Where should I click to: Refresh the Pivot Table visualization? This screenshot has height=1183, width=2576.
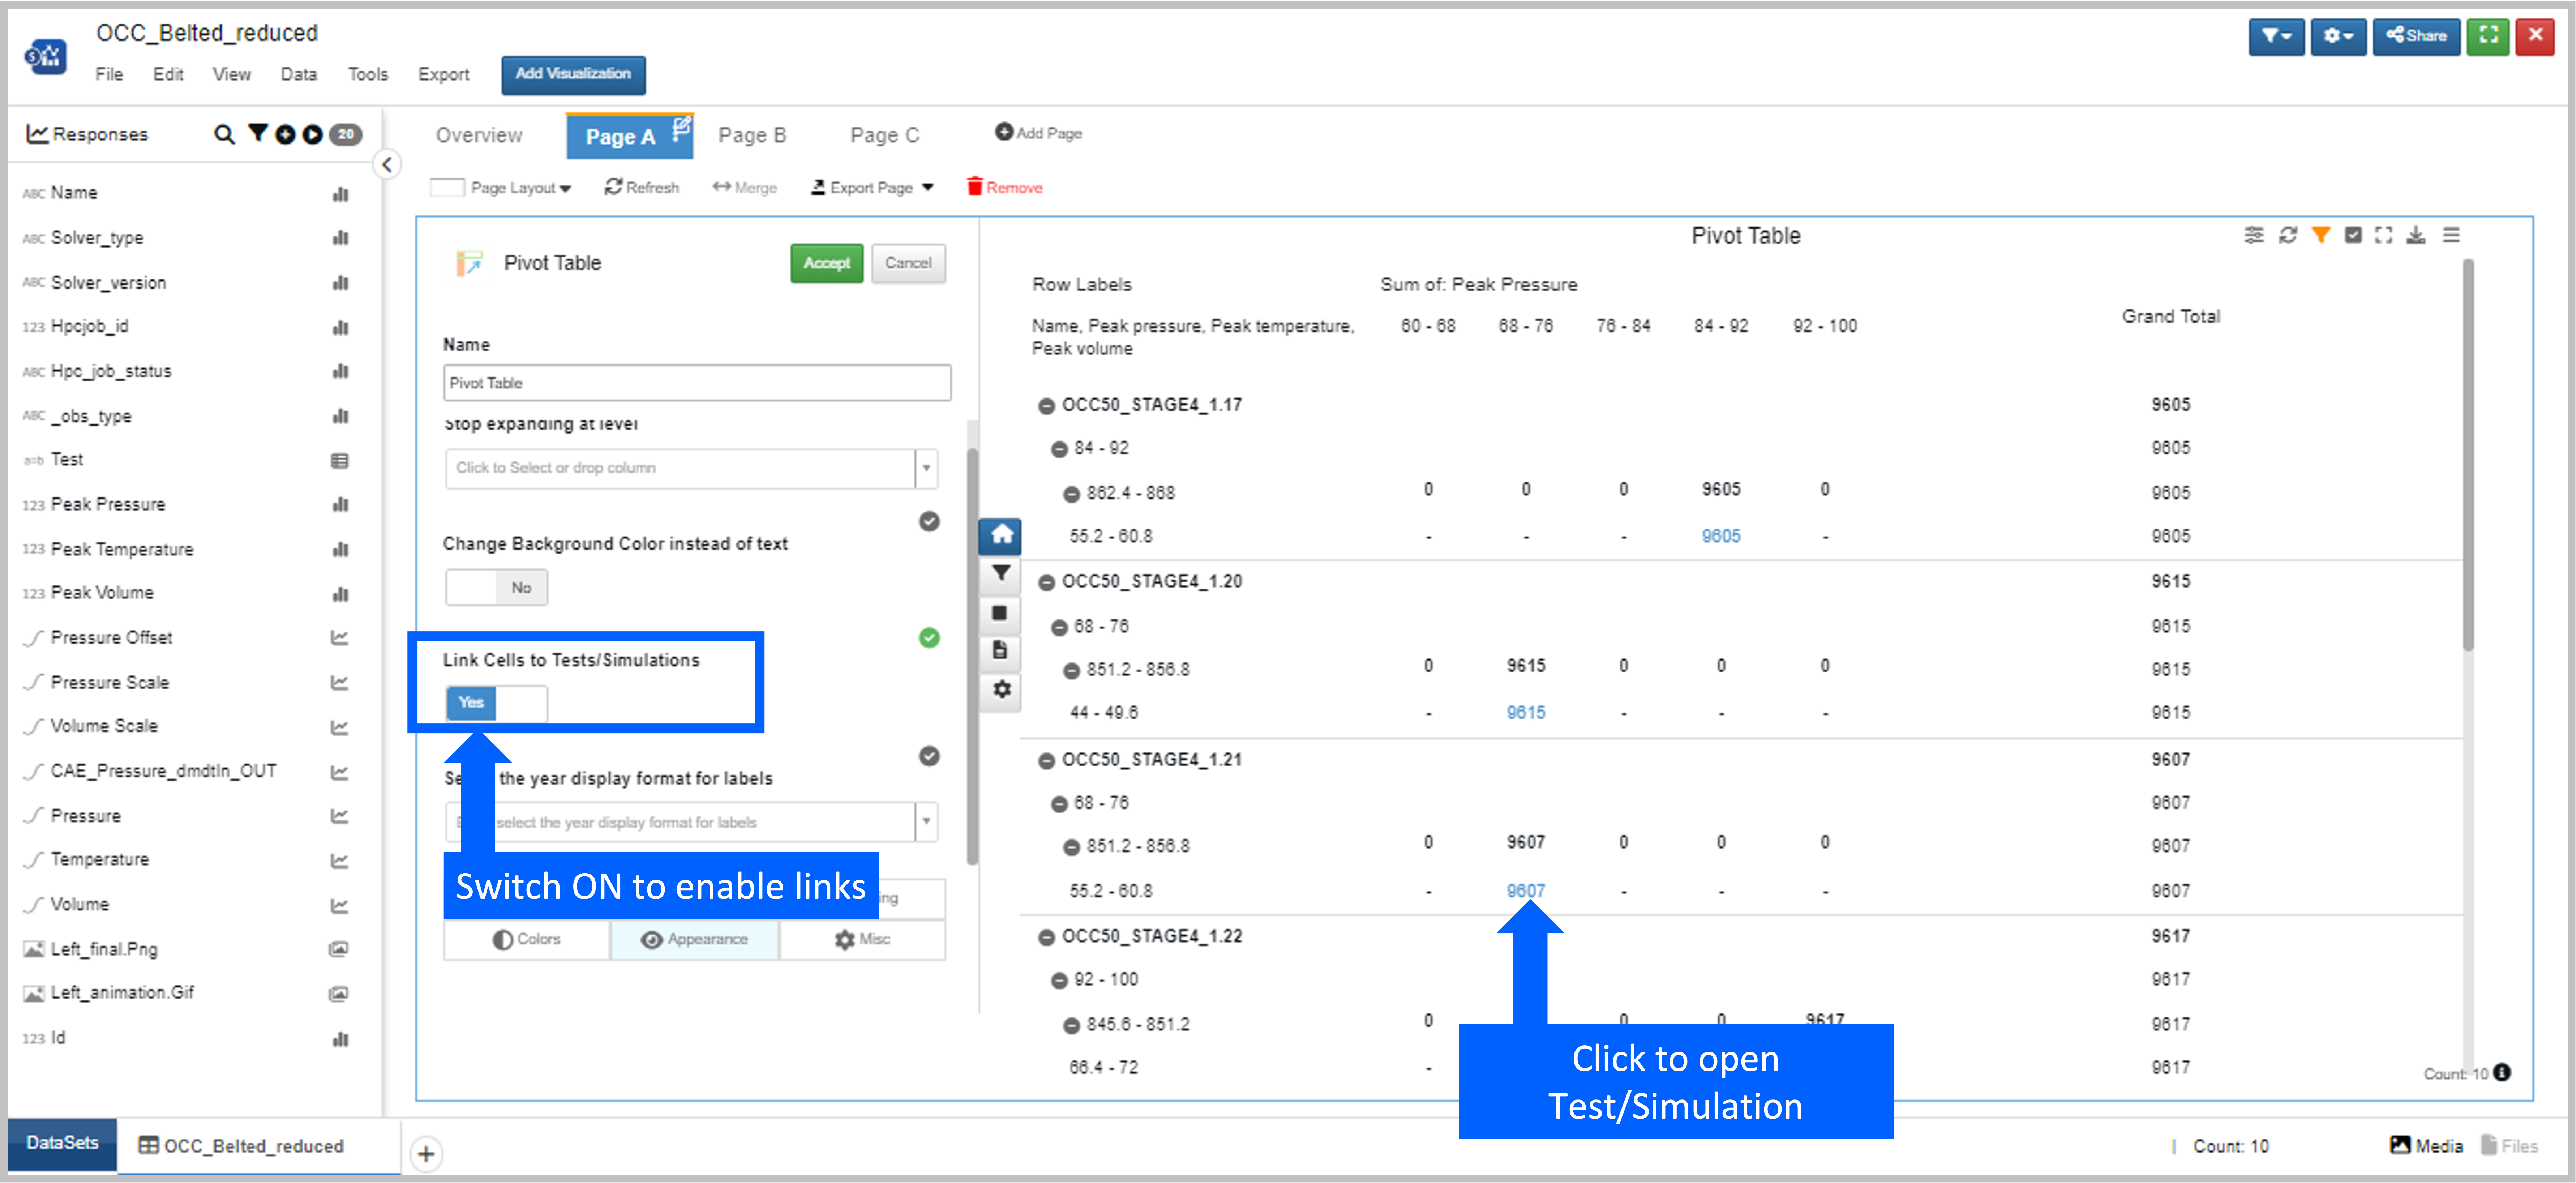pyautogui.click(x=2288, y=235)
